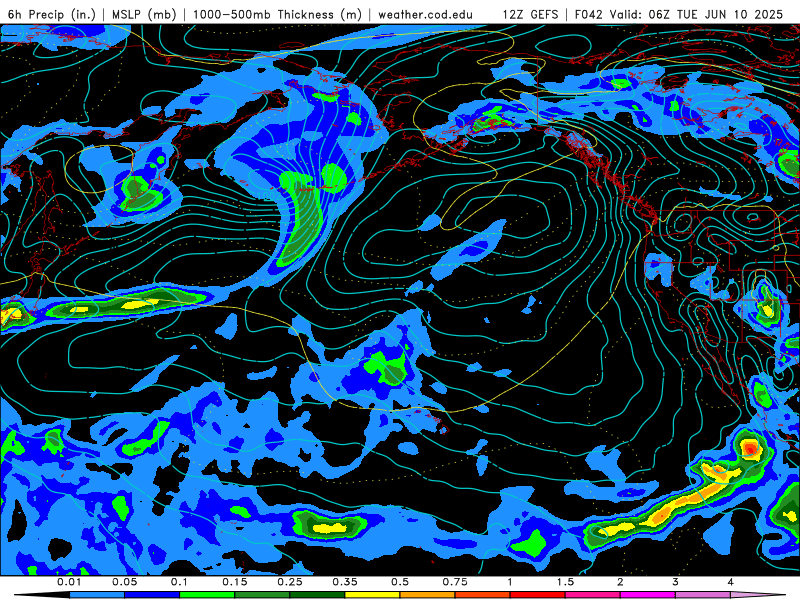Click the 0.75 legend value
800x600 pixels.
pyautogui.click(x=455, y=582)
